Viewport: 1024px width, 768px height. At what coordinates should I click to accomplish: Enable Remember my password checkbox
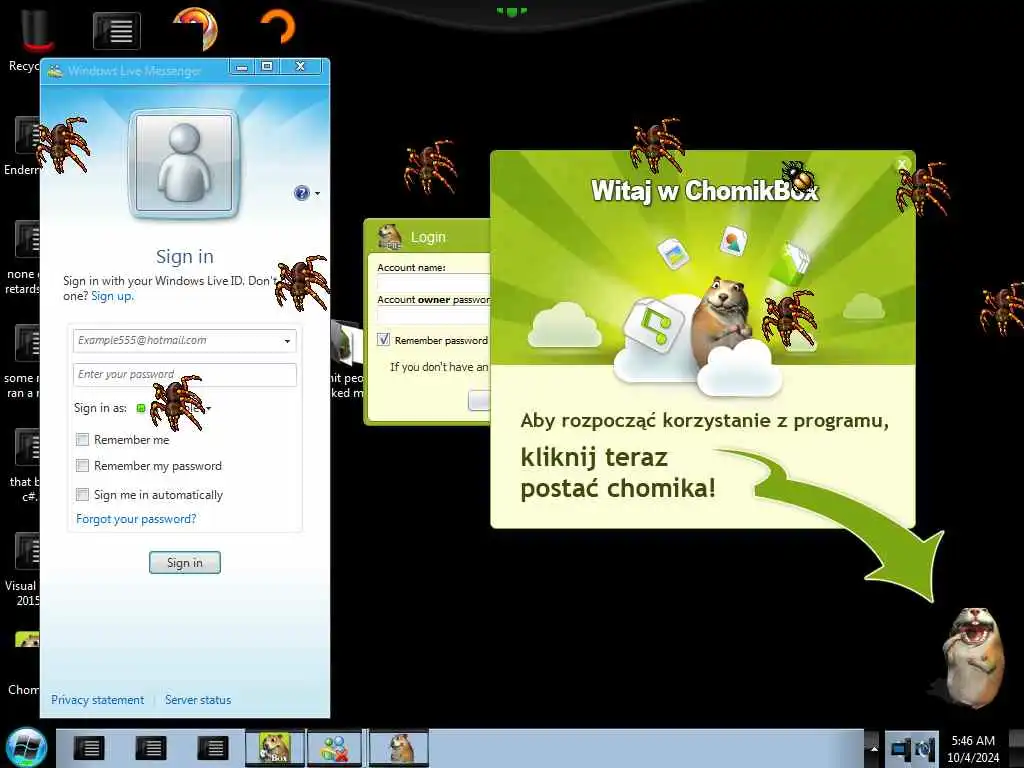point(82,465)
